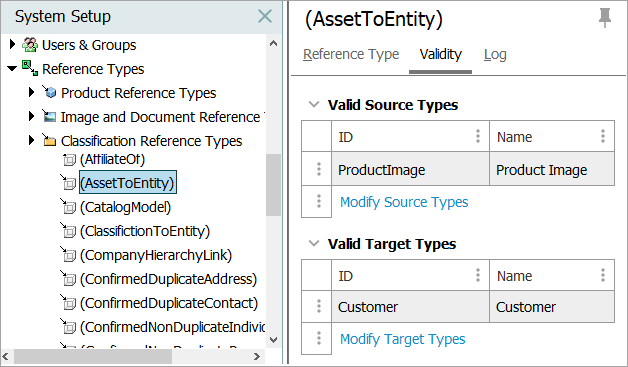This screenshot has width=628, height=367.
Task: Select the (AssetToEntity) tree label
Action: (x=128, y=183)
